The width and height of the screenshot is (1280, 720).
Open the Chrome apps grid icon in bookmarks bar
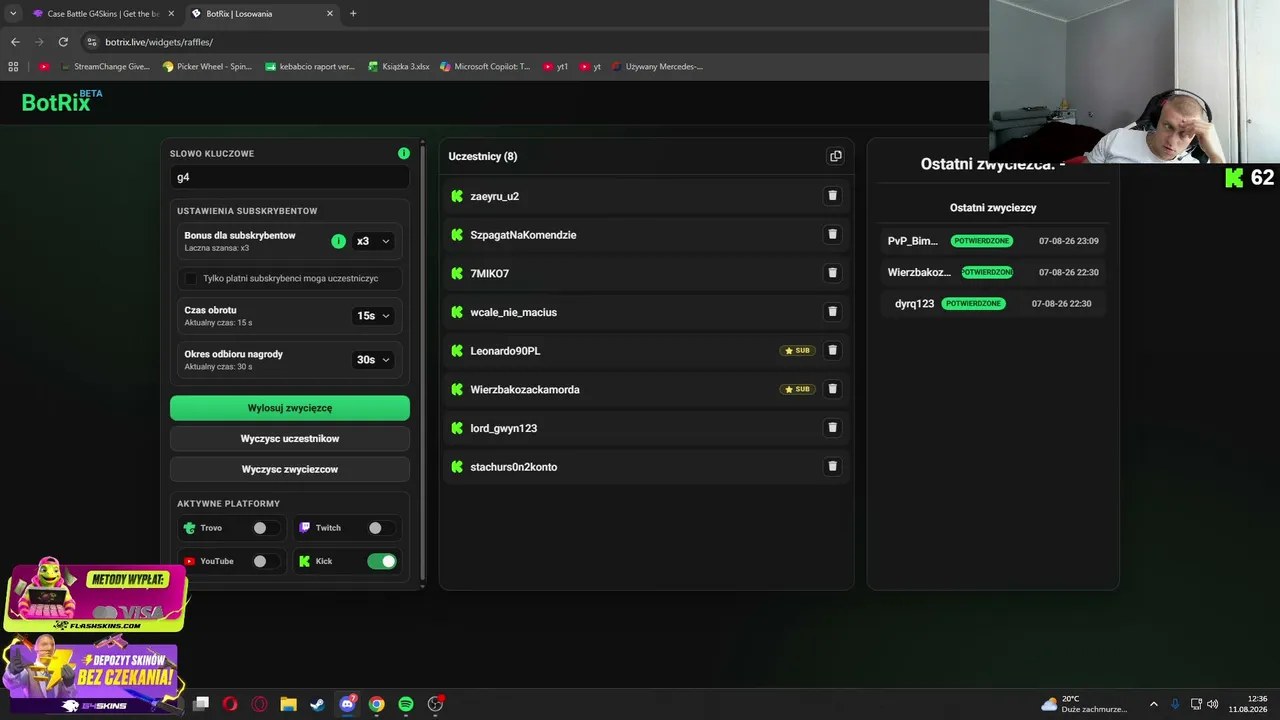[x=13, y=67]
